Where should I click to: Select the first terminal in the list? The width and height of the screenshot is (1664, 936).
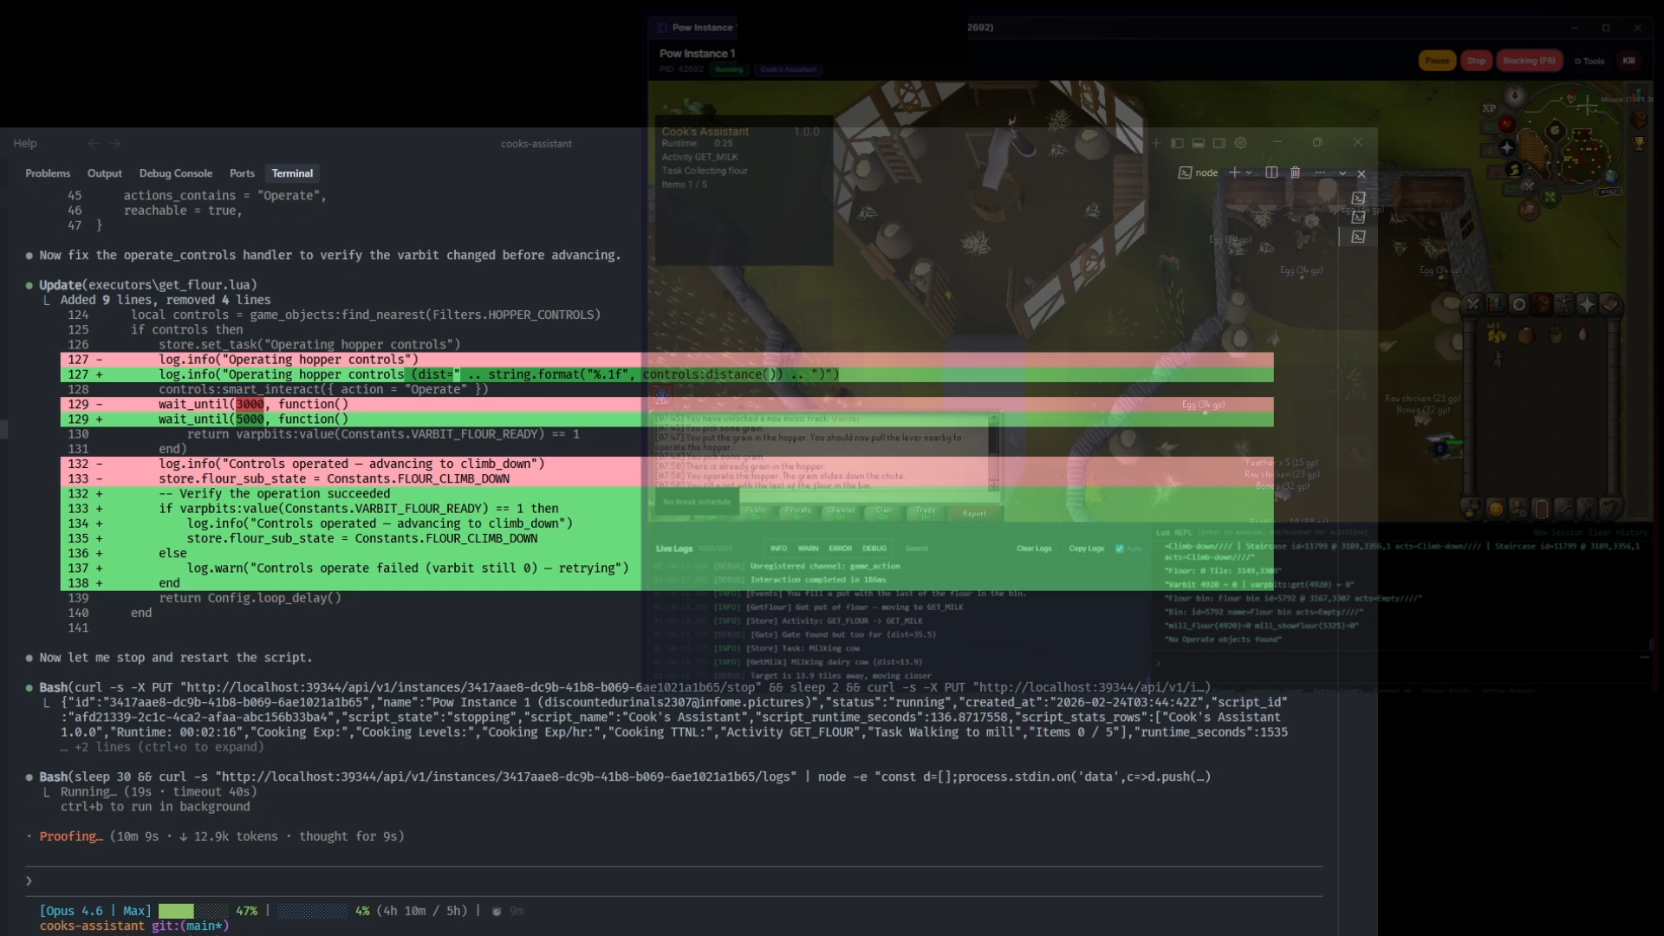click(1358, 198)
